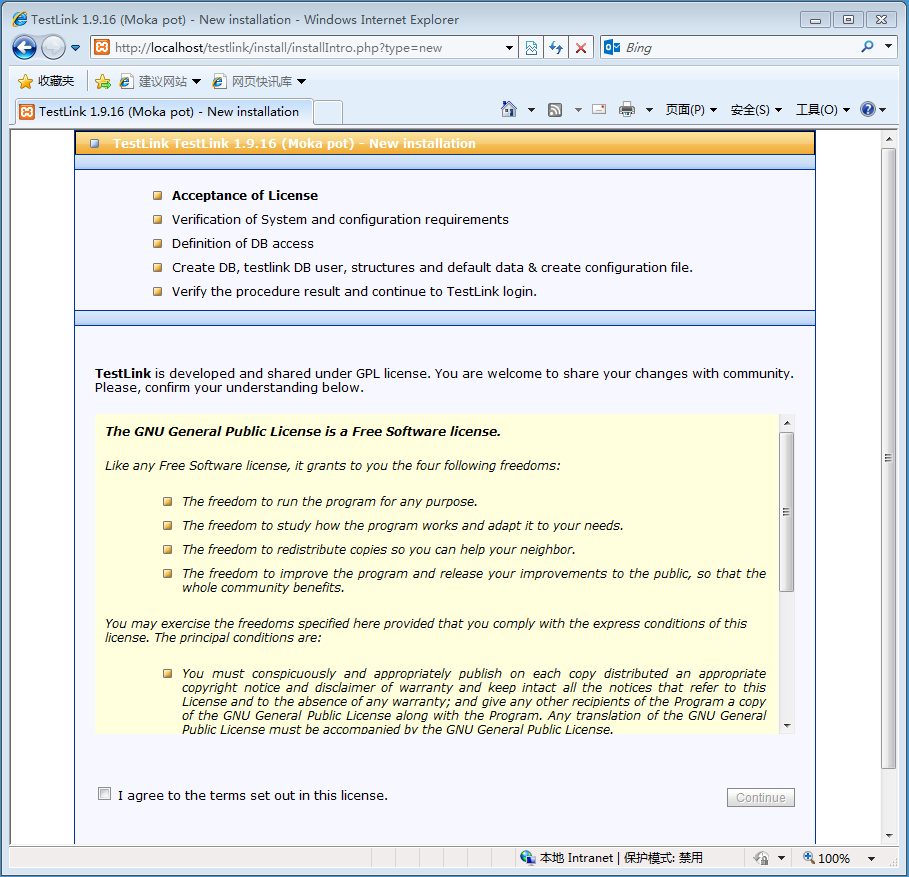The image size is (909, 877).
Task: Click the freedom to redistribute copies line
Action: tap(379, 550)
